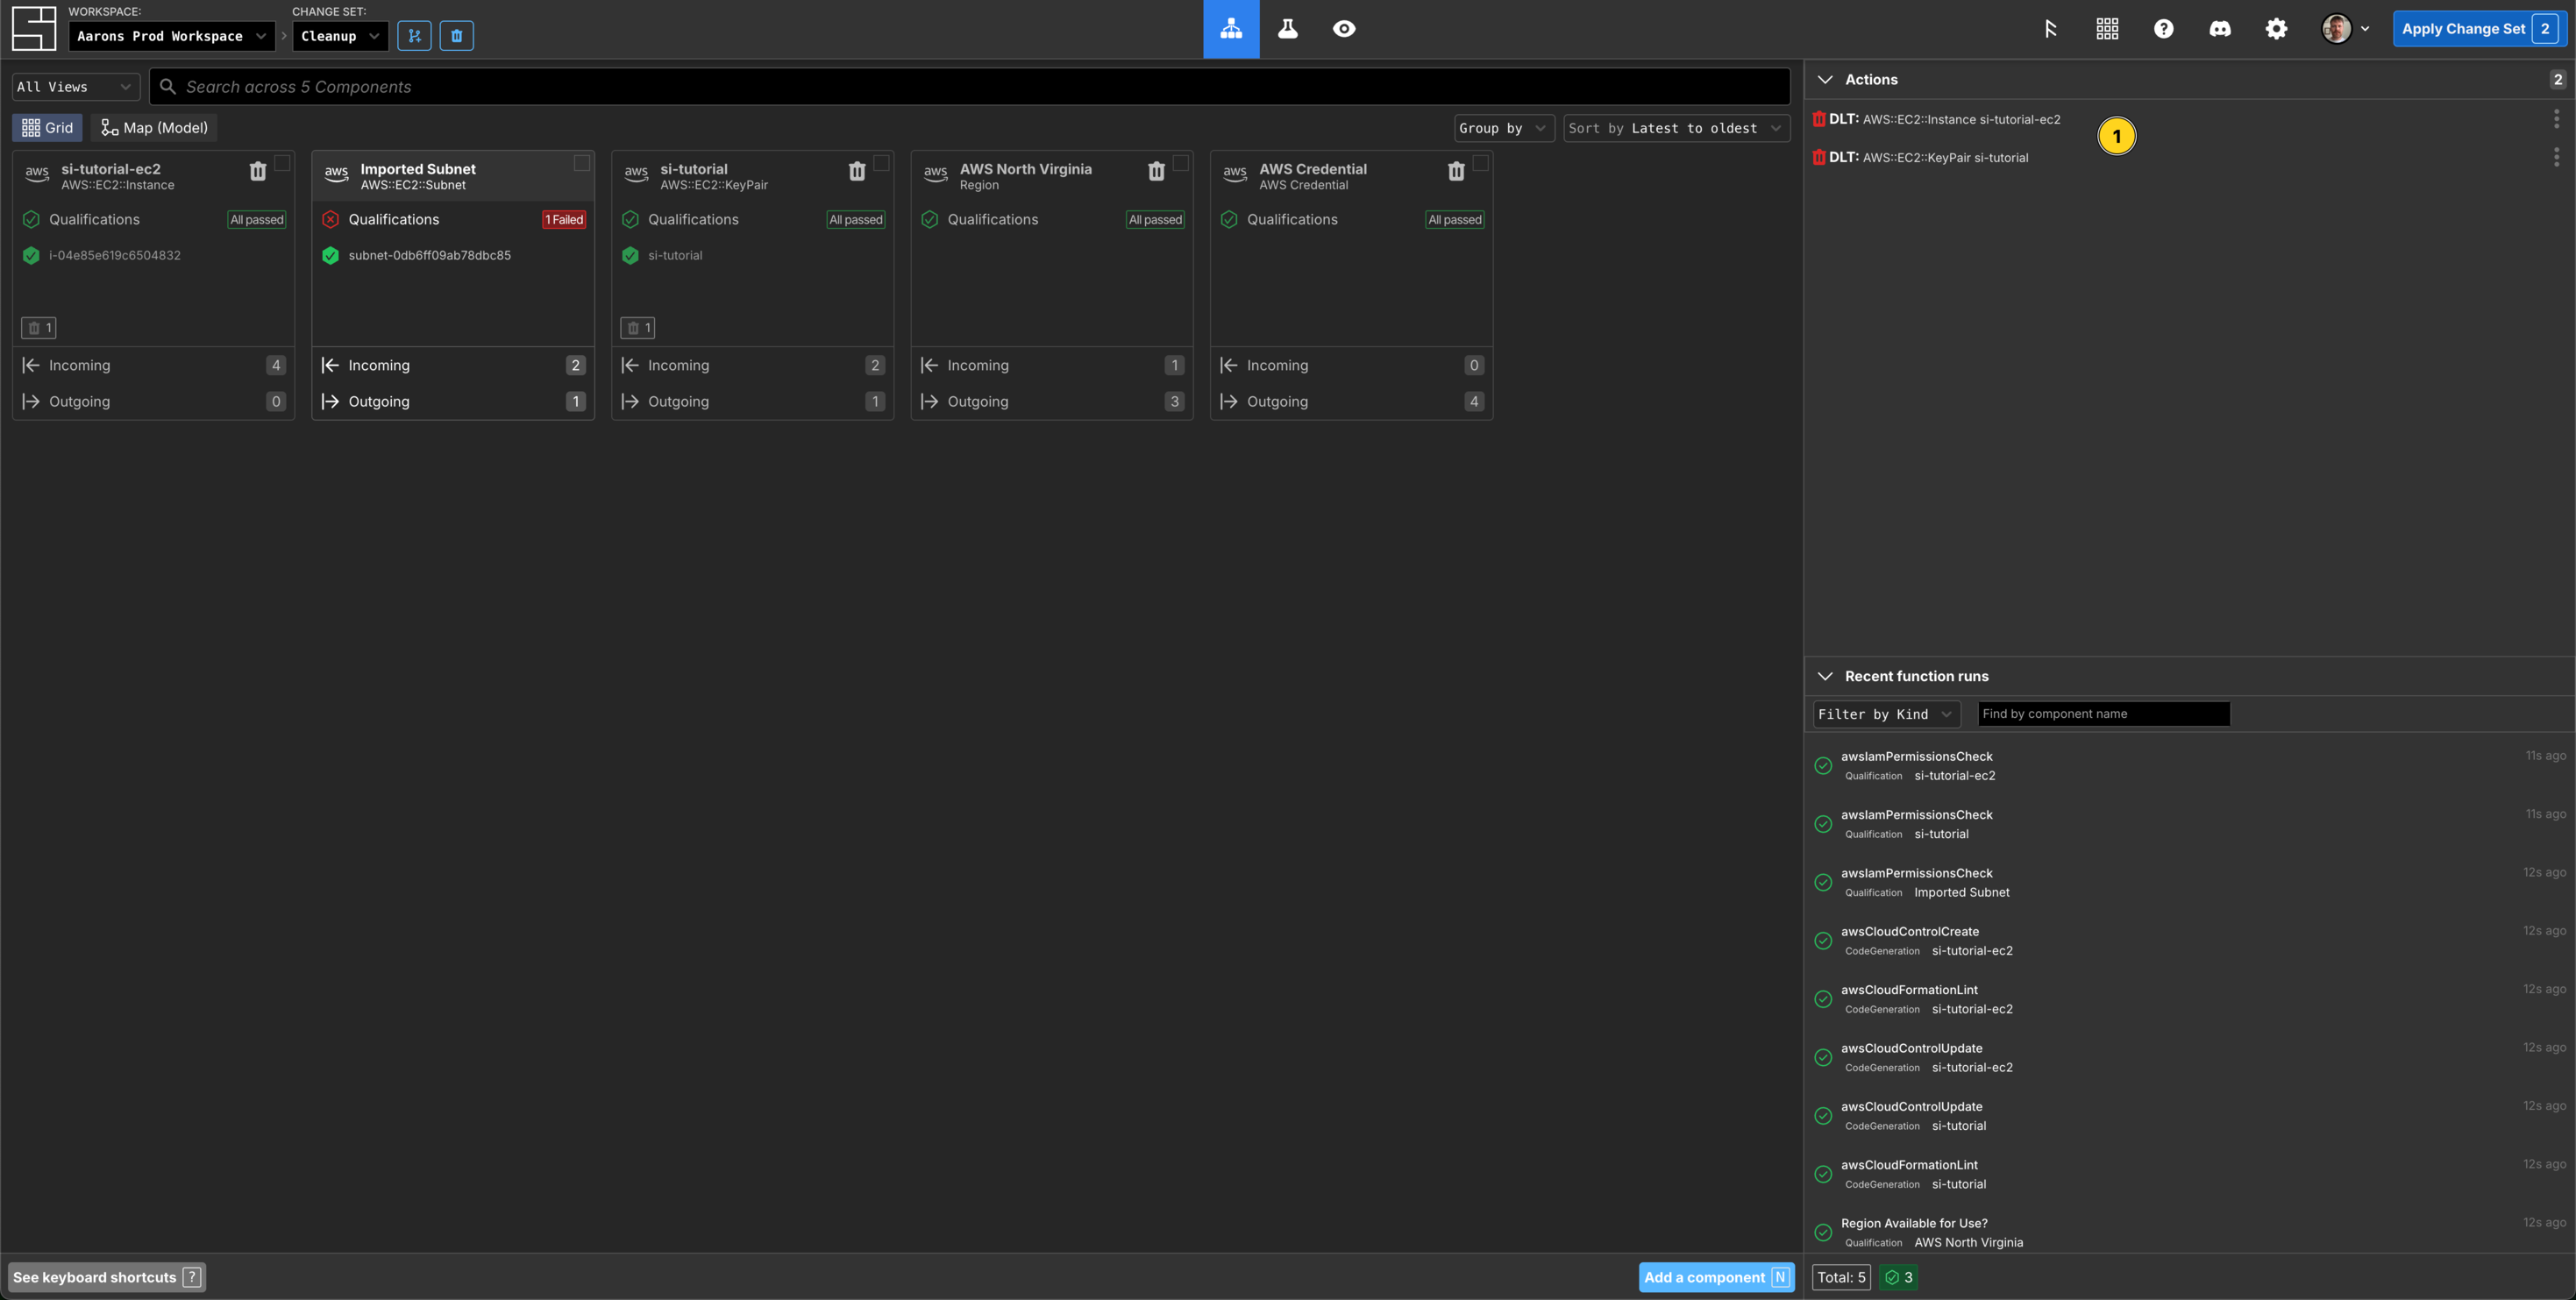Click the red failed qualification icon on Imported Subnet
Screen dimensions: 2576x1300
tap(331, 220)
